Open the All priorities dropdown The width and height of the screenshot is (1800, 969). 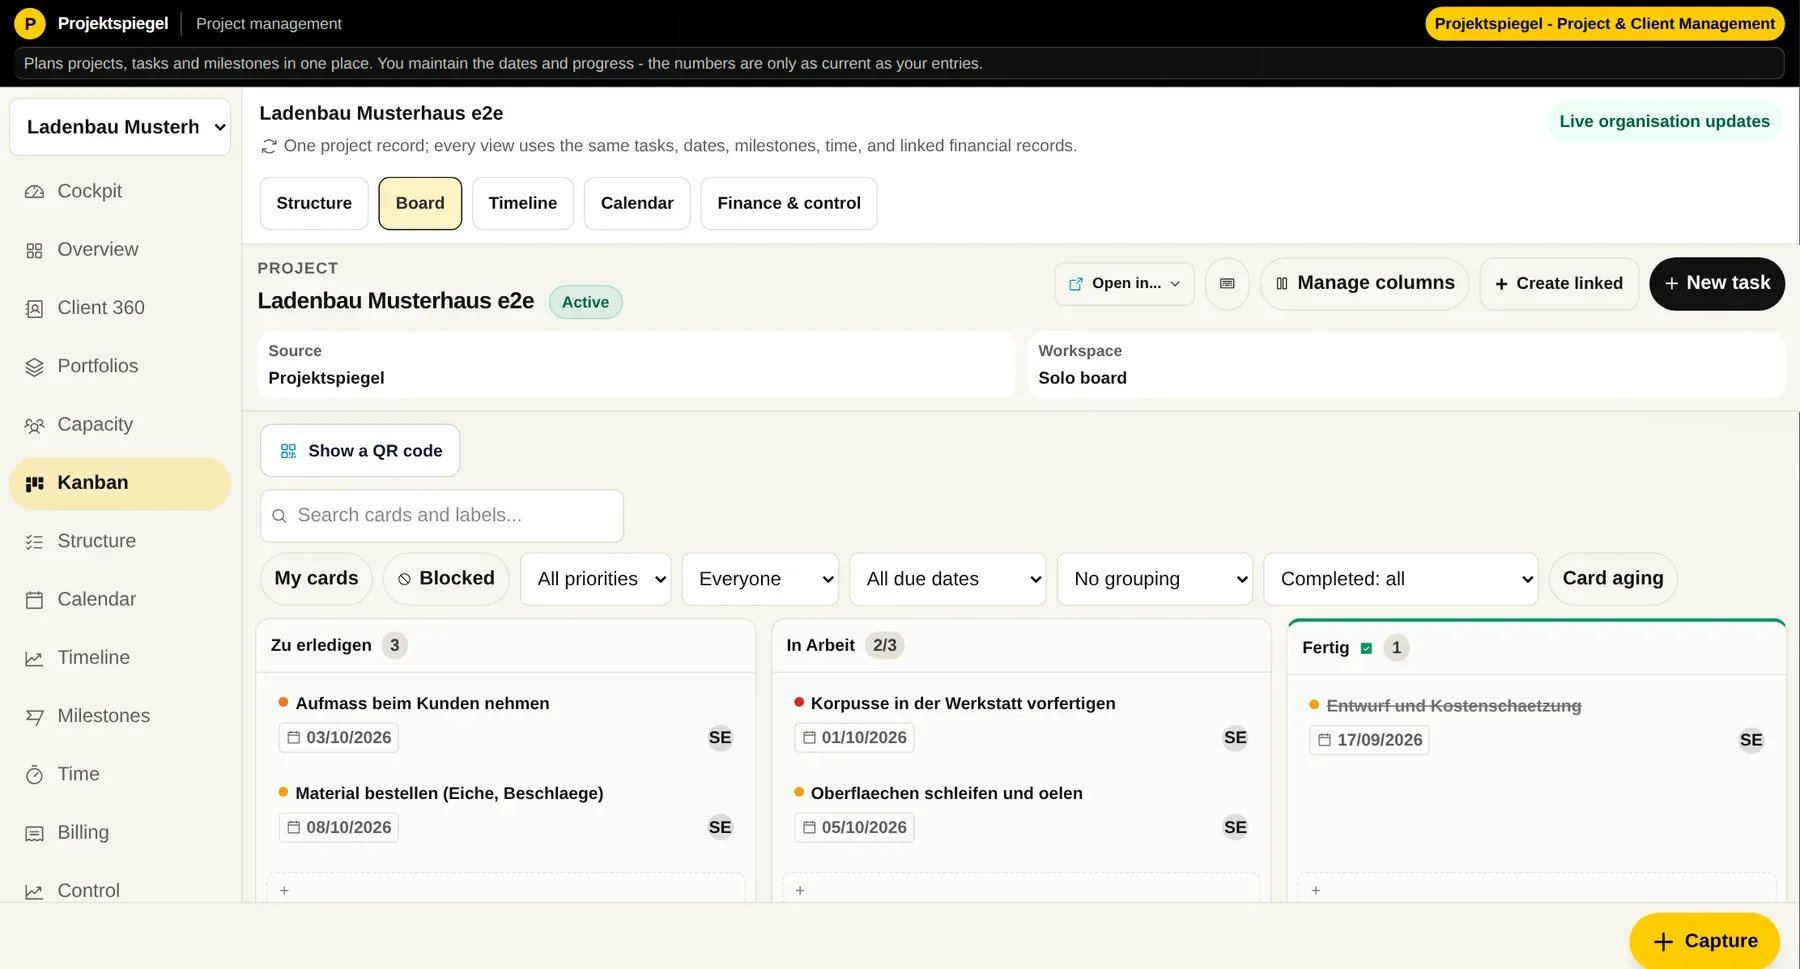coord(596,579)
